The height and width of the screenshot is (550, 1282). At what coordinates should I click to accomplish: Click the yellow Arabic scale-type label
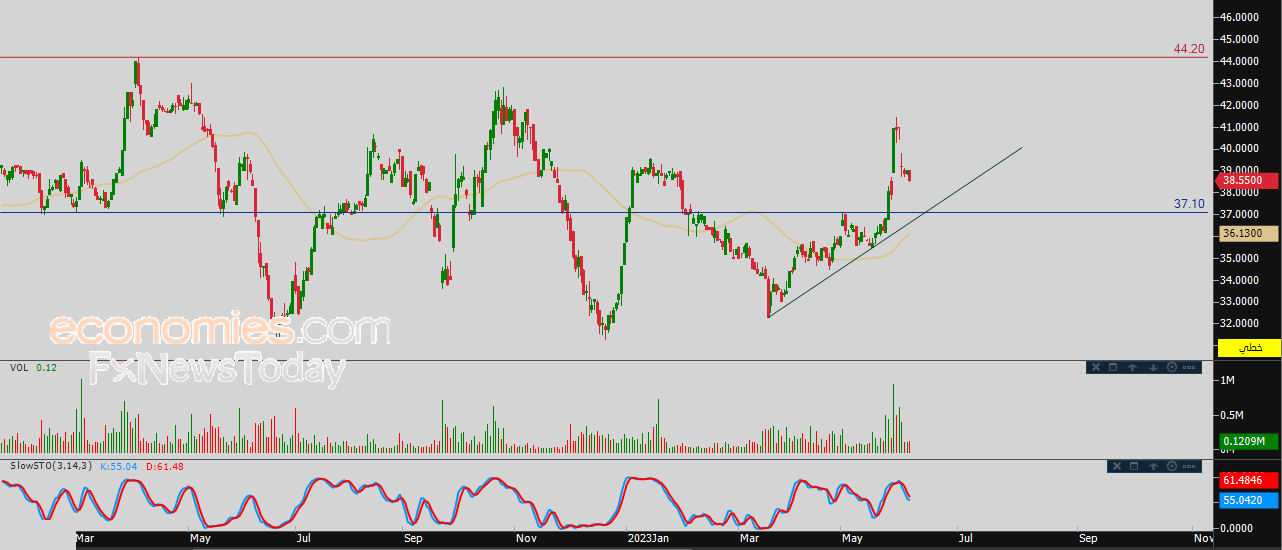tap(1249, 347)
